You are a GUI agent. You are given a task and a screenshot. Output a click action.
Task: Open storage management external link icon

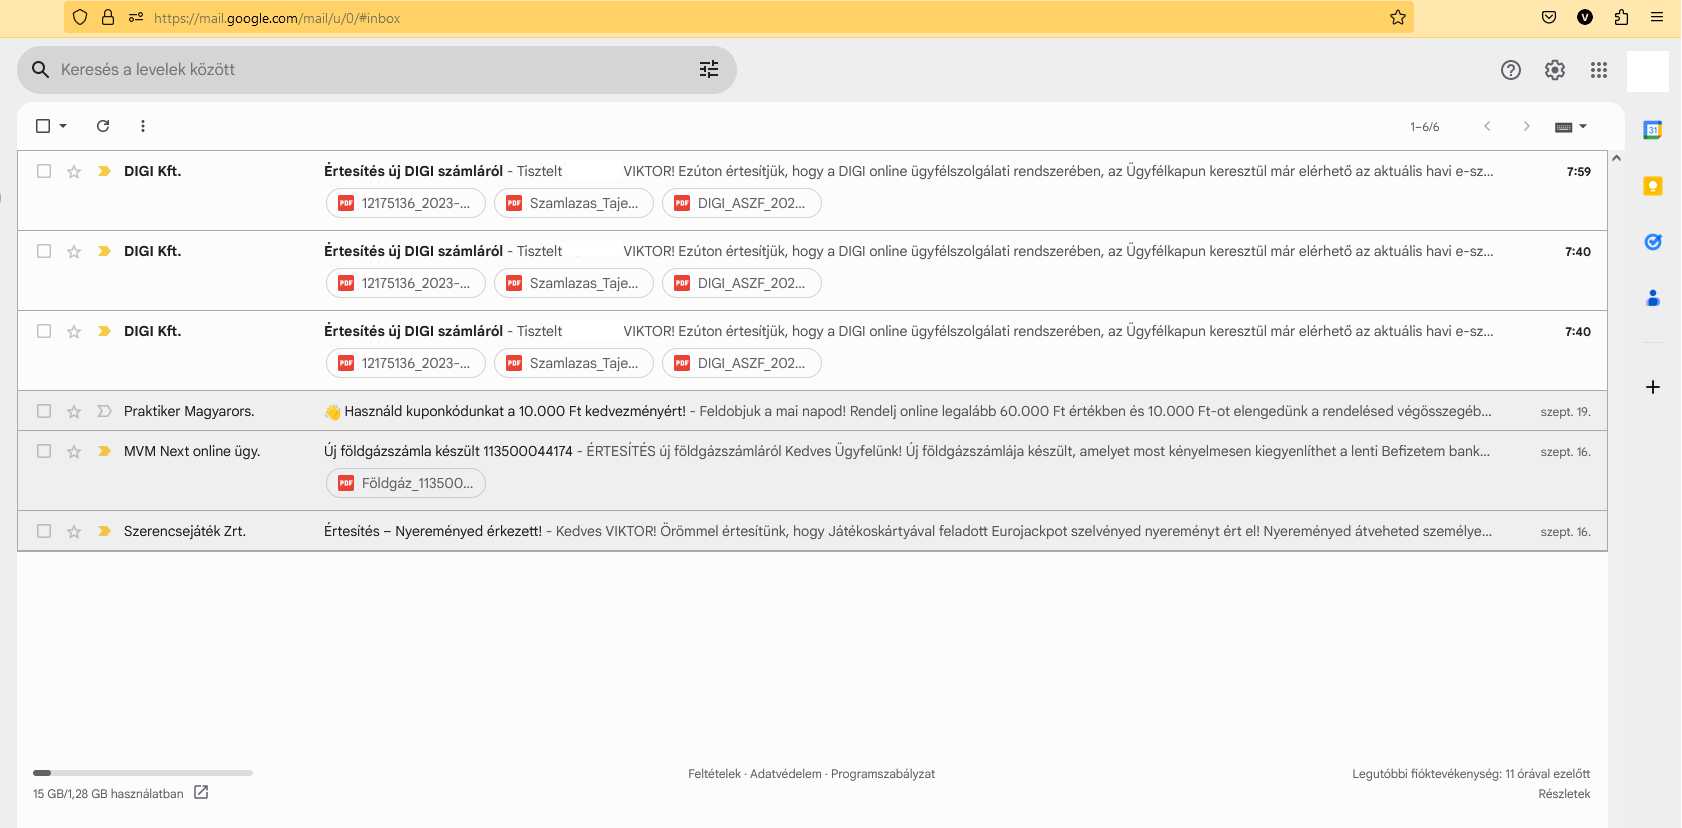201,792
